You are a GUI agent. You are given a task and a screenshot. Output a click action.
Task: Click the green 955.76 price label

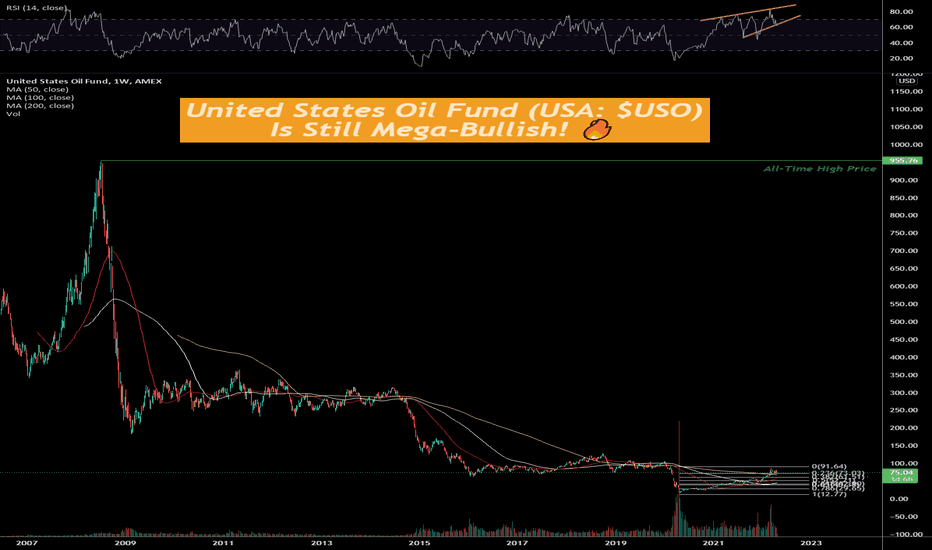[x=902, y=161]
